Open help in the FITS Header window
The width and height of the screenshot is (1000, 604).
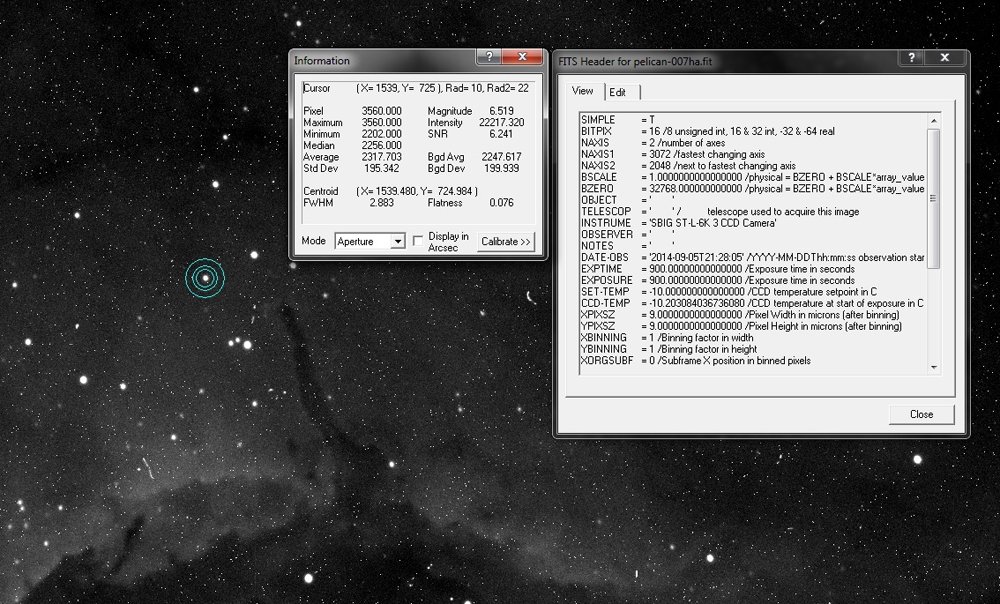[911, 57]
